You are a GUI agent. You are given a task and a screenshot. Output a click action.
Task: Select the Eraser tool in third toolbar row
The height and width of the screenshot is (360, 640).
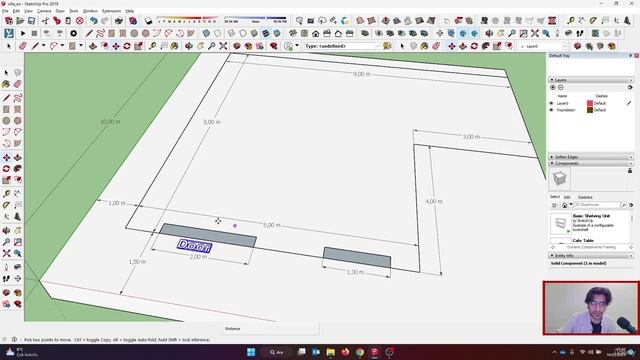point(22,46)
